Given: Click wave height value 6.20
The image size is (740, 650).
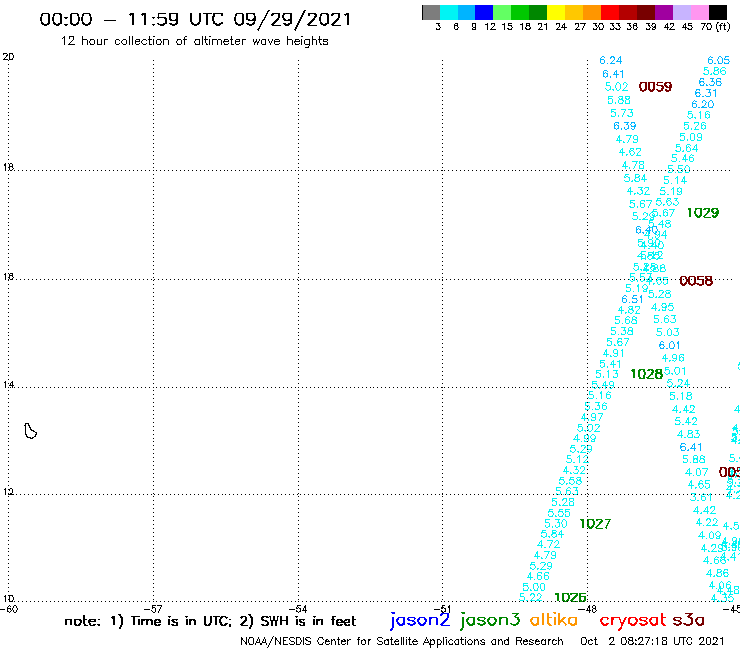Looking at the screenshot, I should [703, 104].
